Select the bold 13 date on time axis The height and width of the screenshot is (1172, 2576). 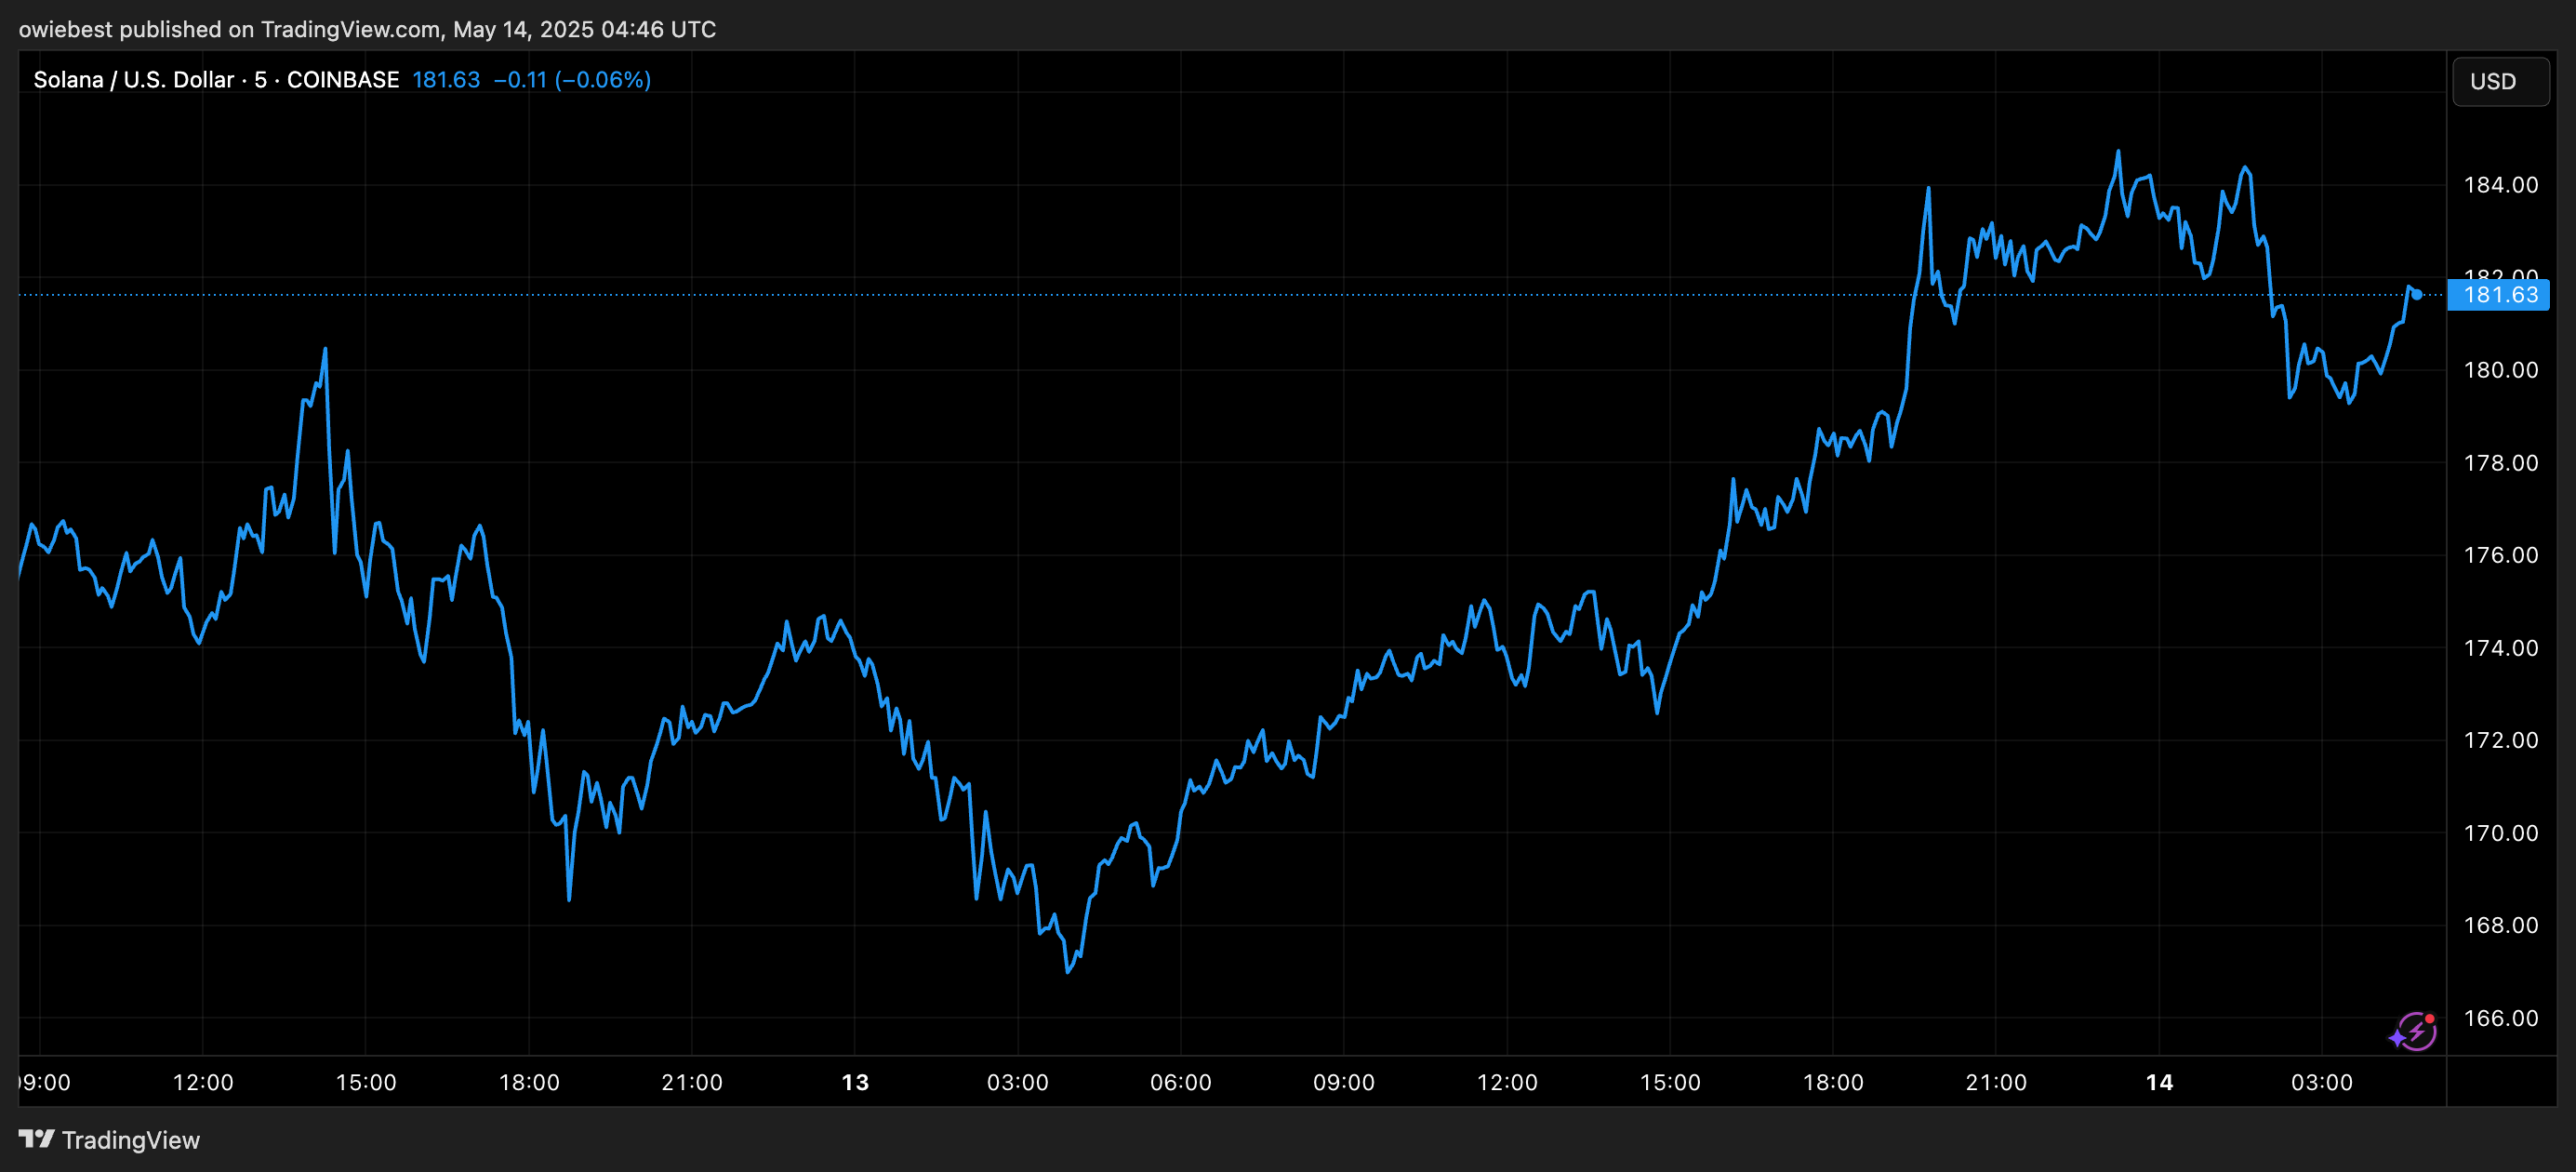tap(856, 1082)
